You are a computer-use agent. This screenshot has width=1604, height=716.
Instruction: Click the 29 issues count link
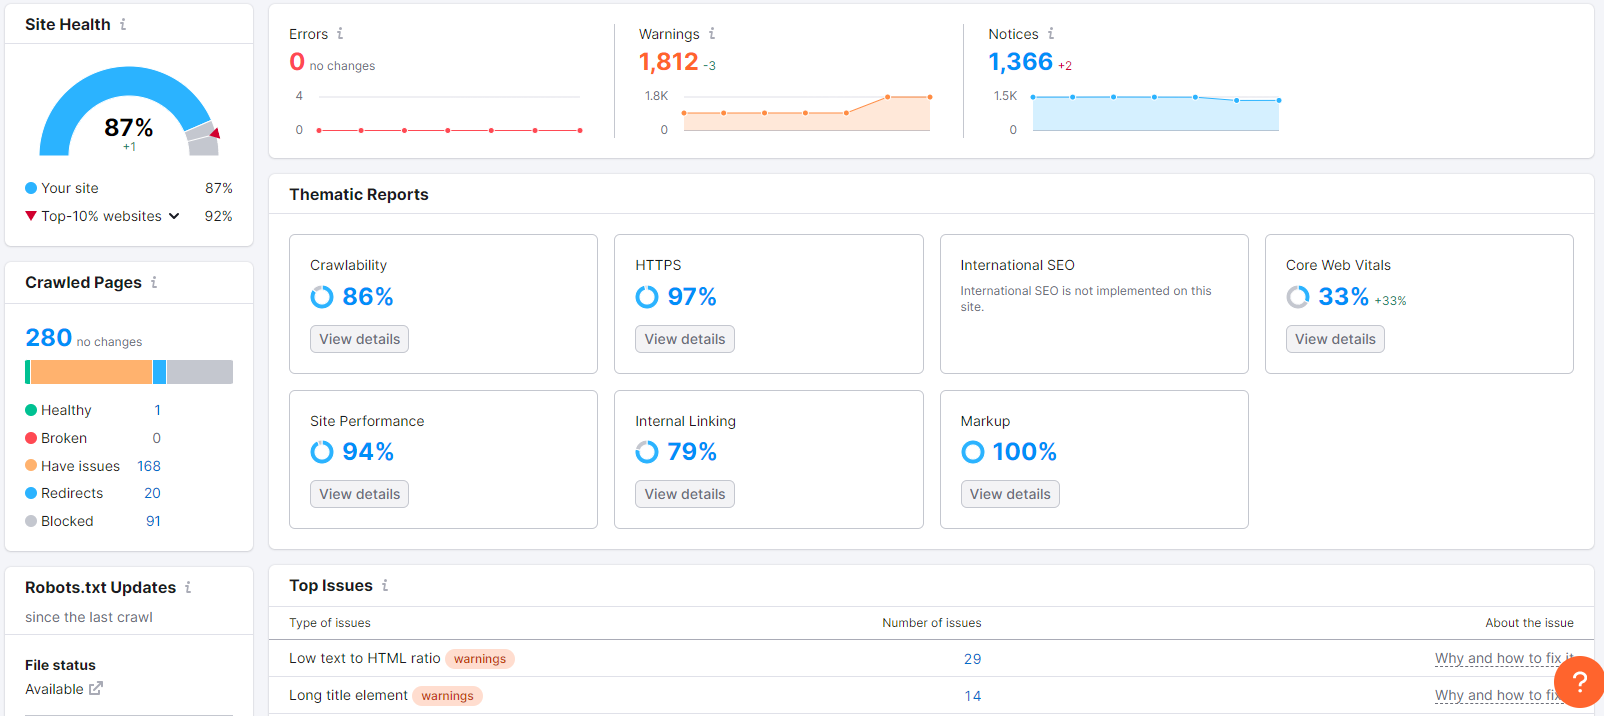(972, 659)
